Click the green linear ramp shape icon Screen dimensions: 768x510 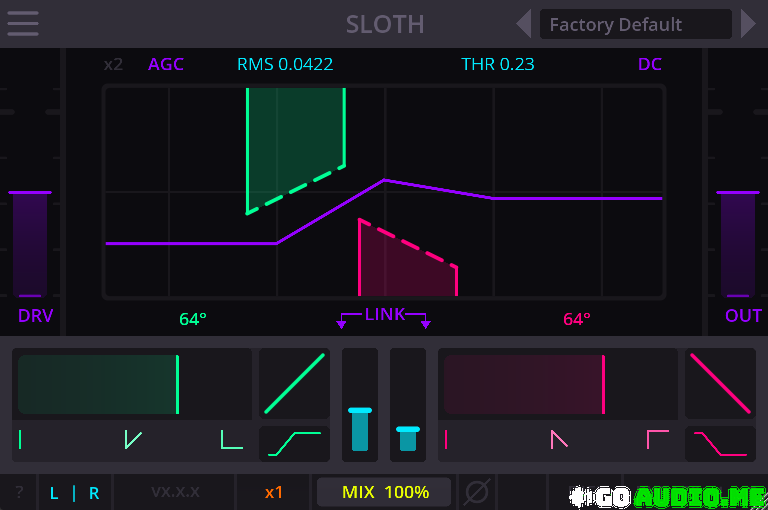(x=294, y=383)
